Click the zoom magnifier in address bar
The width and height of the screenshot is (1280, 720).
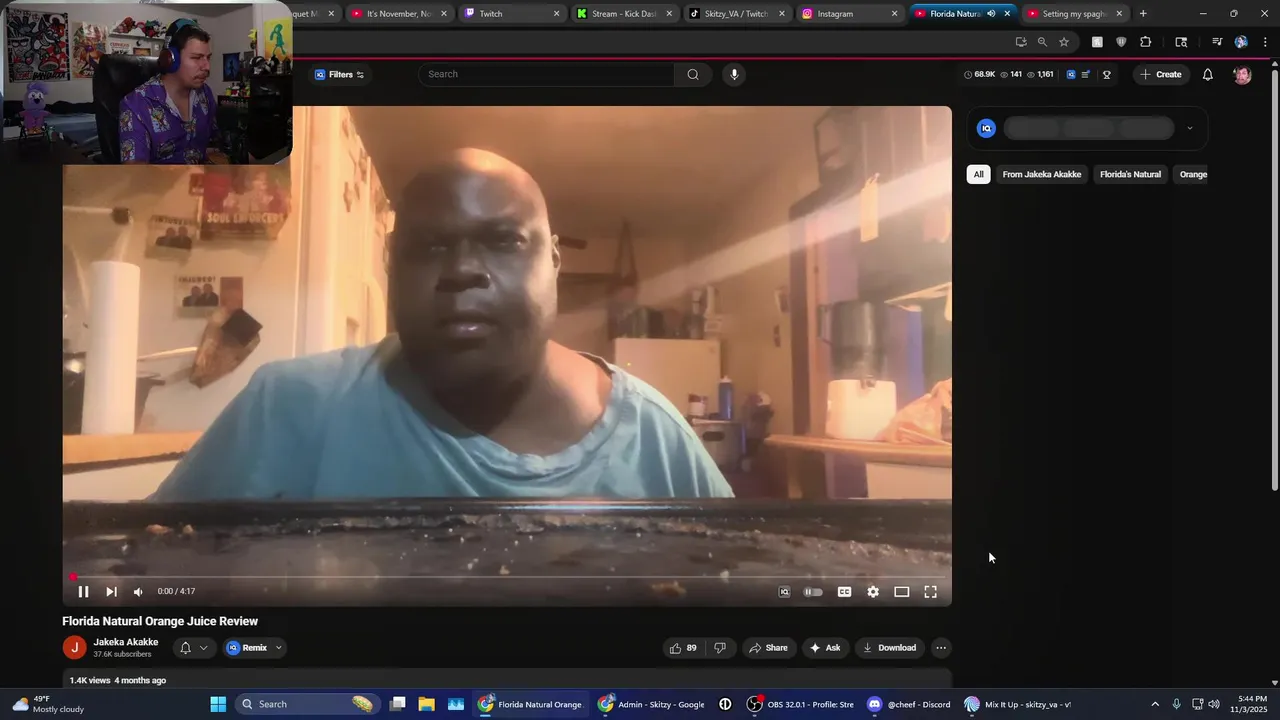[x=1042, y=42]
